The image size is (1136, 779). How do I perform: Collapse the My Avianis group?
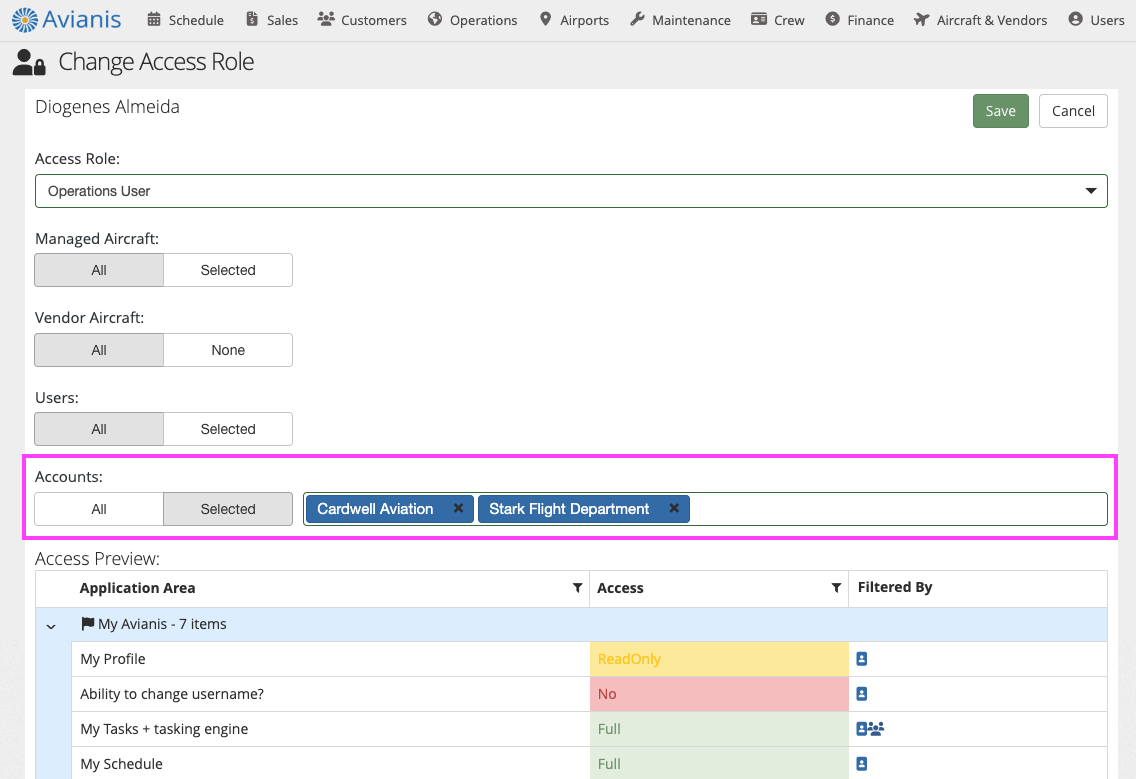coord(51,625)
